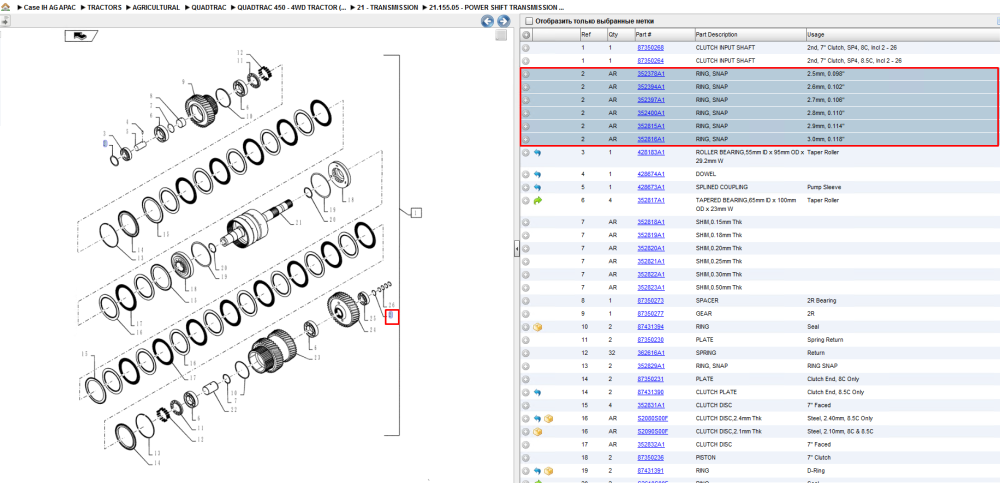The width and height of the screenshot is (1000, 483).
Task: Add GEAR 87350277 with its plus icon
Action: (526, 314)
